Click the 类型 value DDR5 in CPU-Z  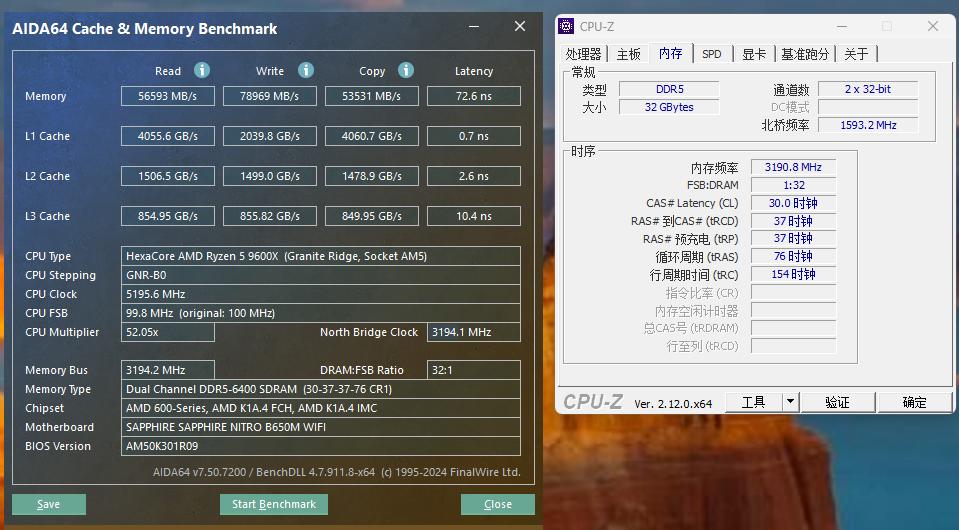pyautogui.click(x=669, y=89)
